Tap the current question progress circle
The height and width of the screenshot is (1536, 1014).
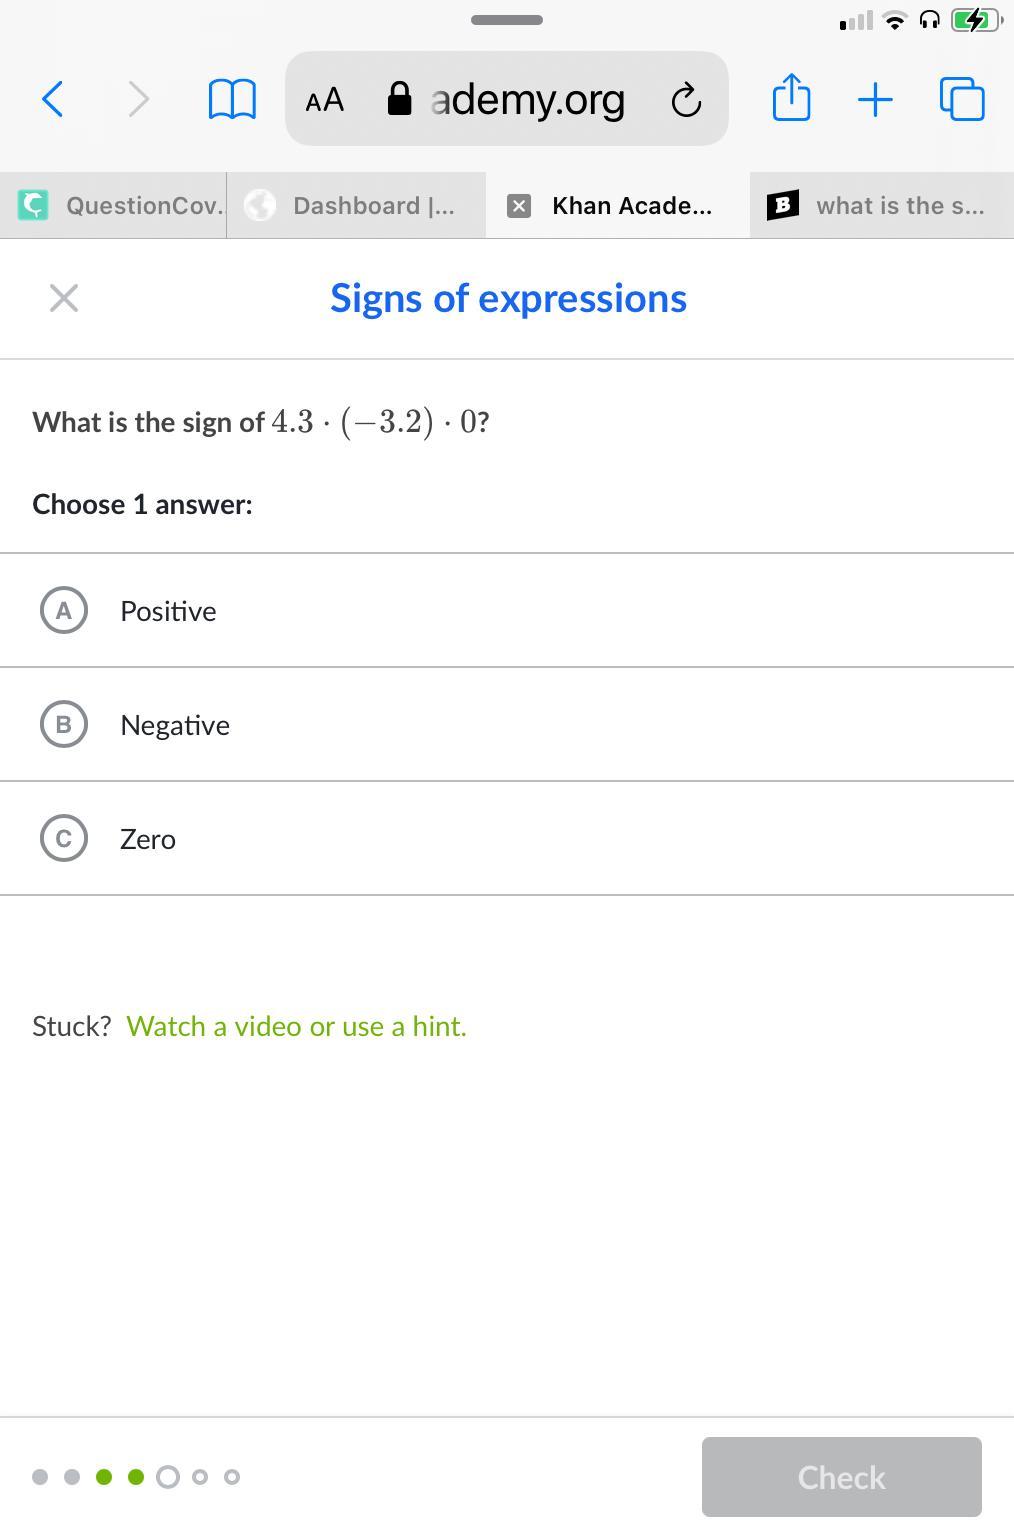coord(168,1477)
